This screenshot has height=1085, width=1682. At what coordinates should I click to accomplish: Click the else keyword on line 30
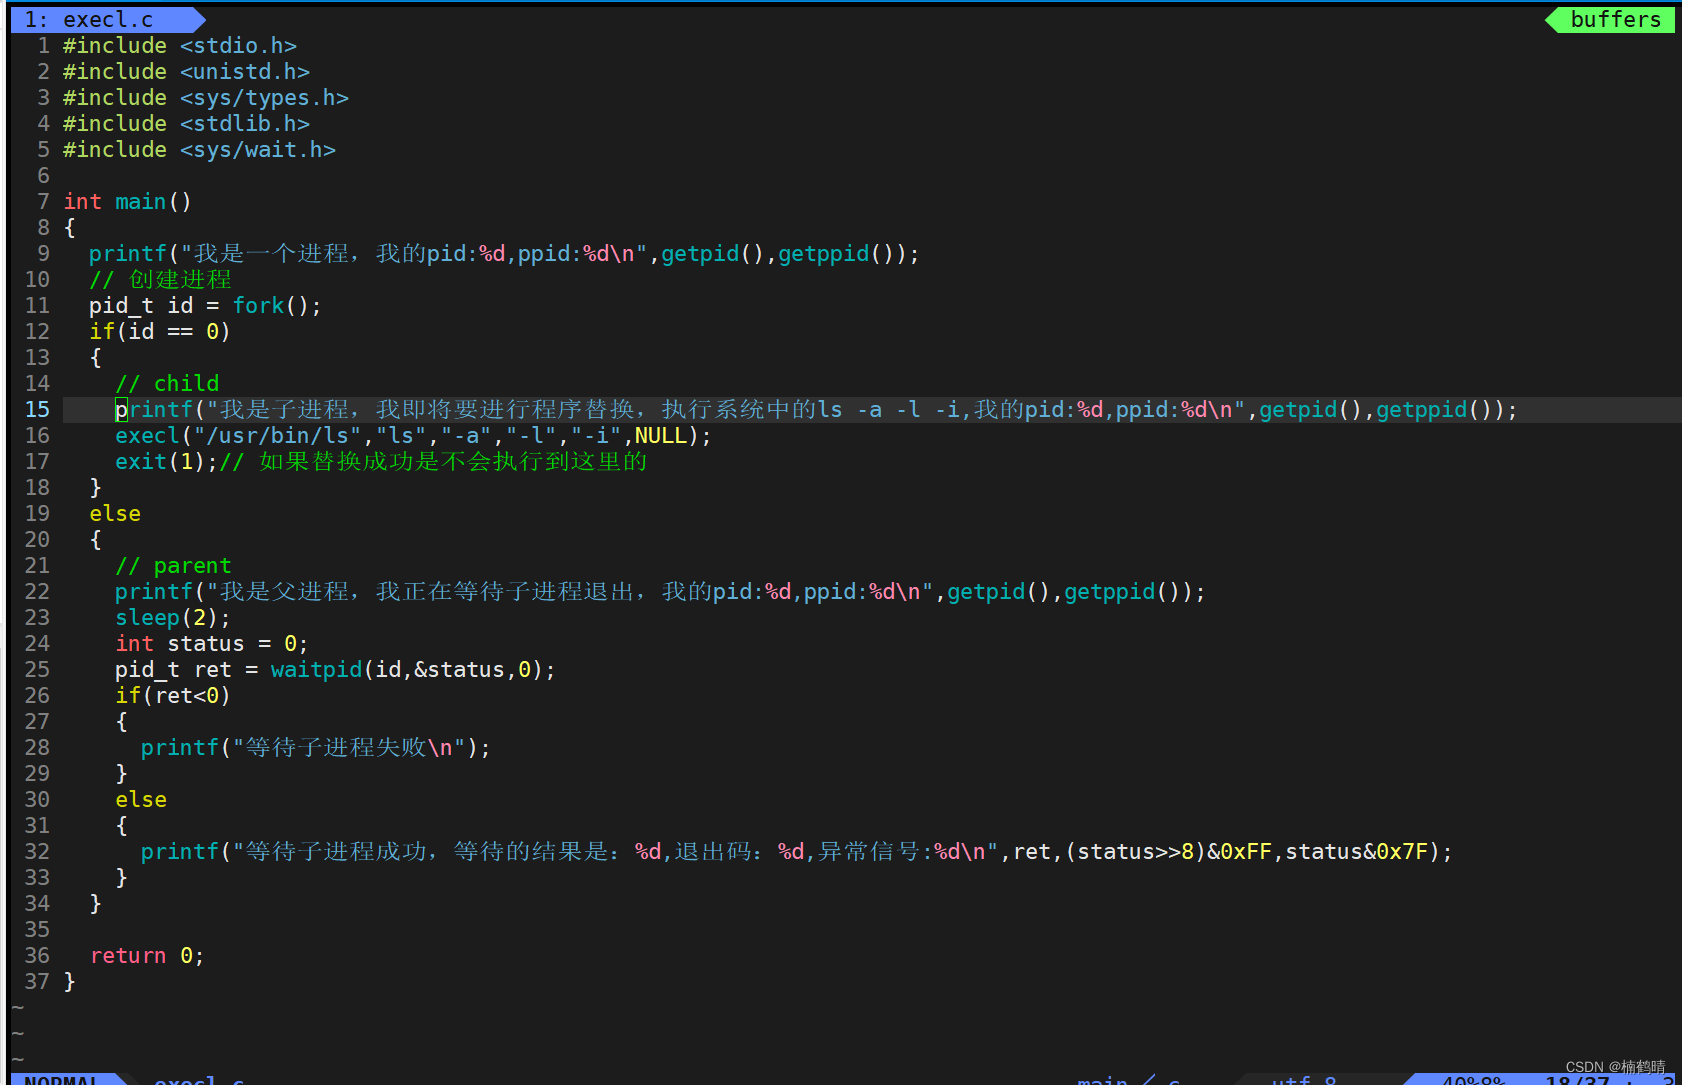141,800
